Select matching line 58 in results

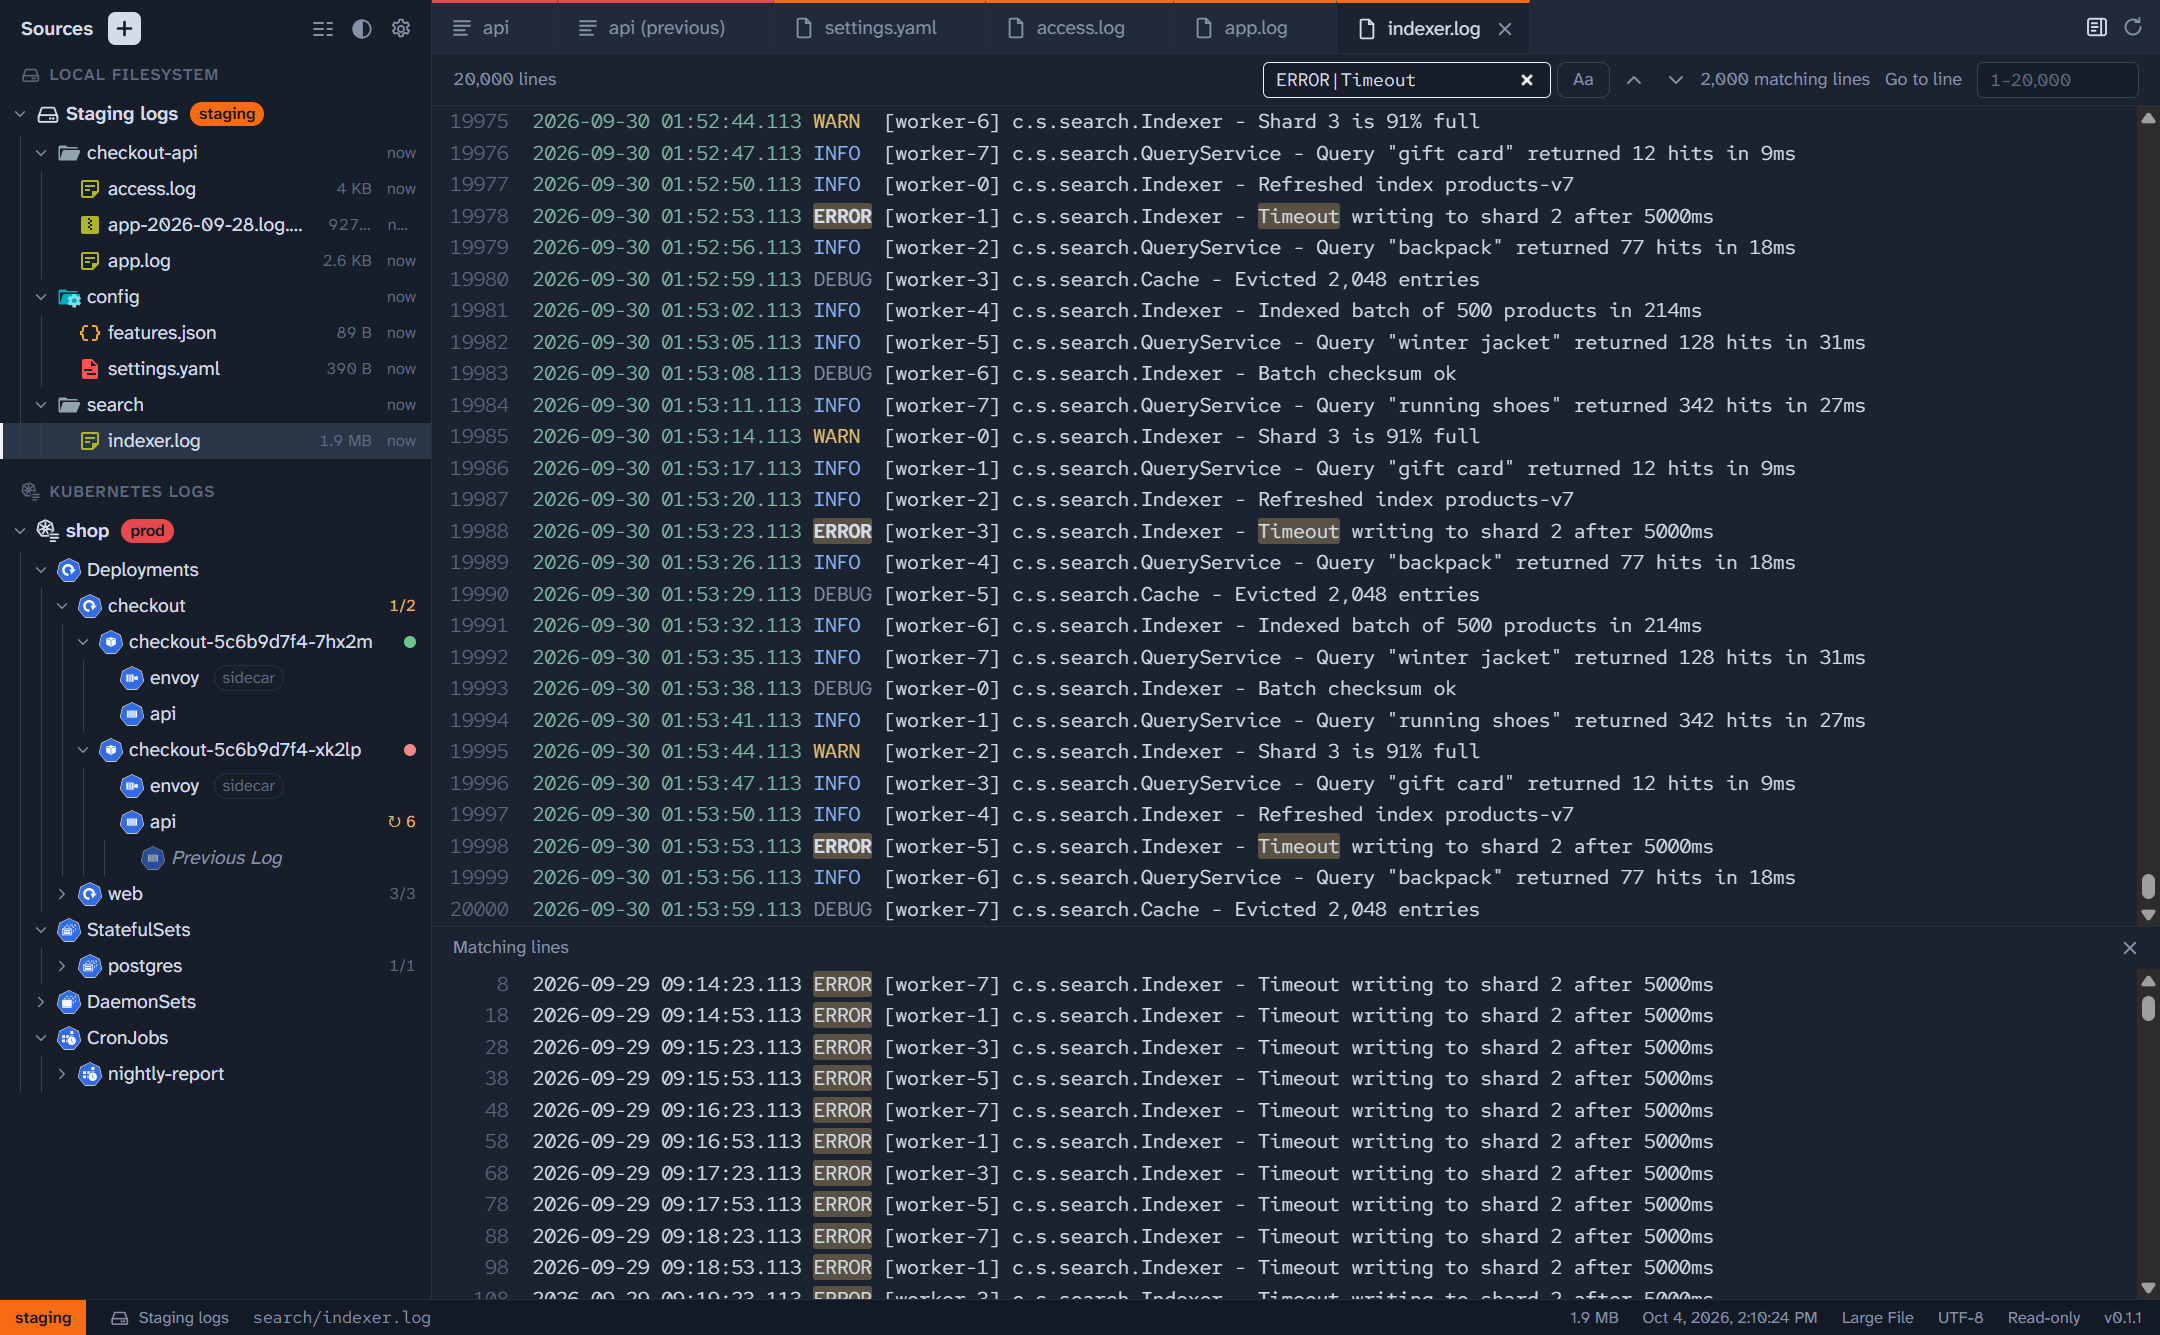1285,1142
